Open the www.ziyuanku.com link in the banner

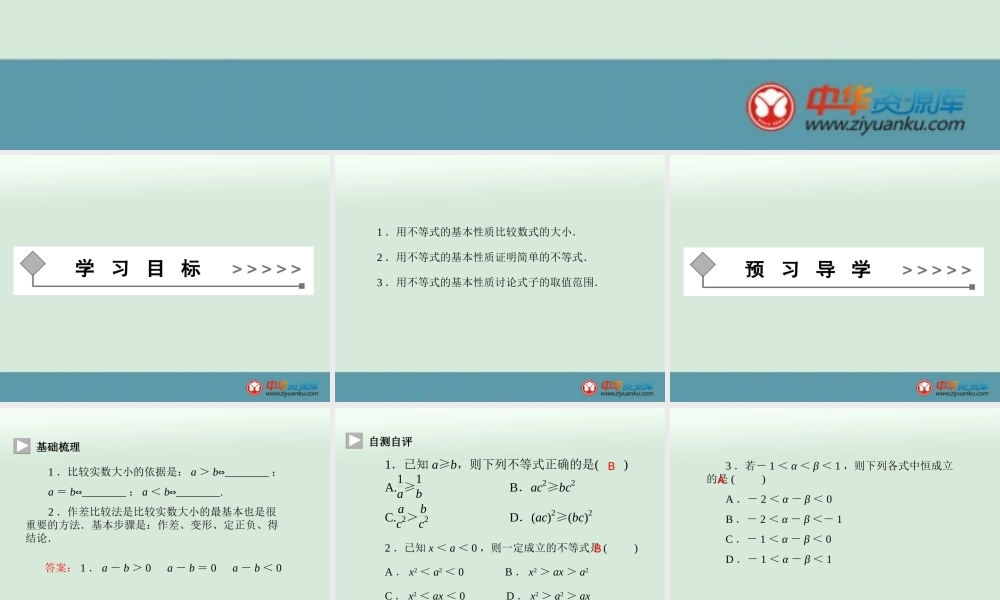coord(885,124)
